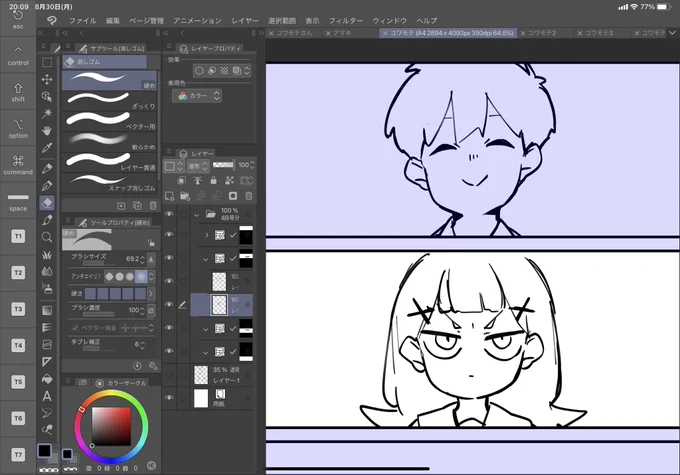This screenshot has height=475, width=680.
Task: Toggle the ベクター消去 checkbox
Action: 75,328
